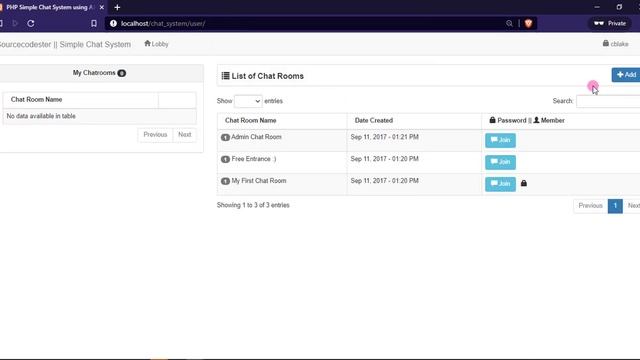The width and height of the screenshot is (640, 360).
Task: Click member count badge of My First Chat Room
Action: point(225,181)
